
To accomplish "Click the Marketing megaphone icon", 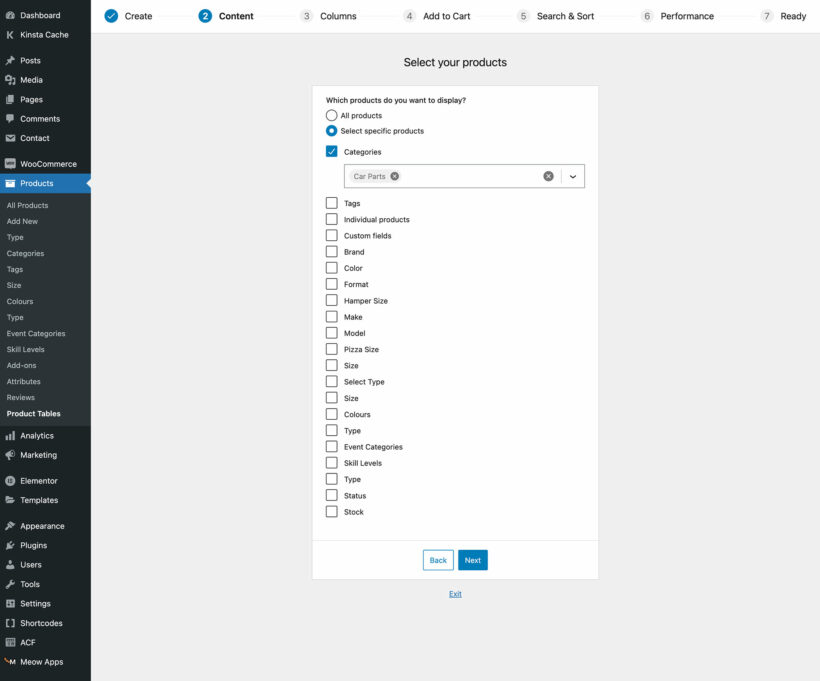I will [11, 455].
